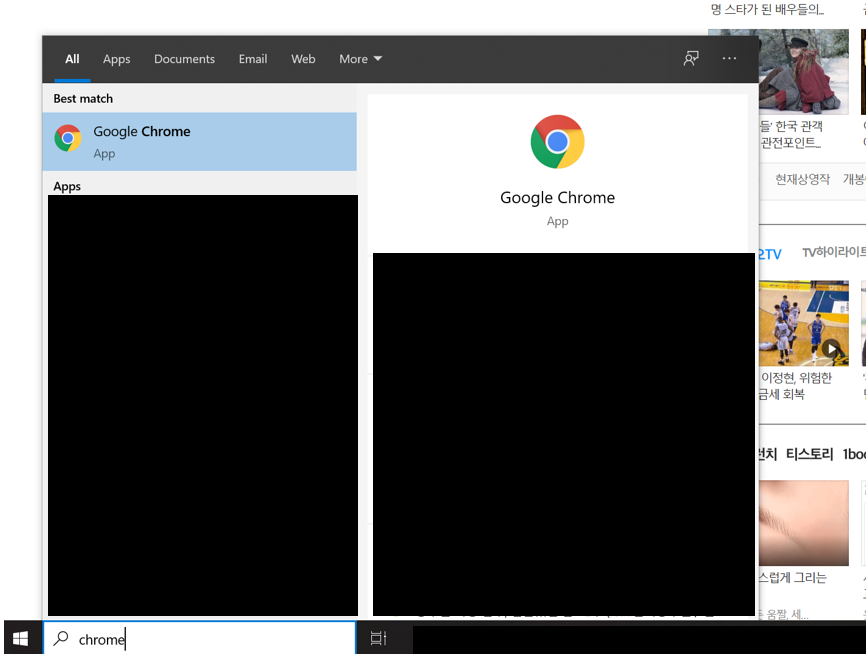
Task: Open the skin close-up thumbnail
Action: (x=804, y=523)
